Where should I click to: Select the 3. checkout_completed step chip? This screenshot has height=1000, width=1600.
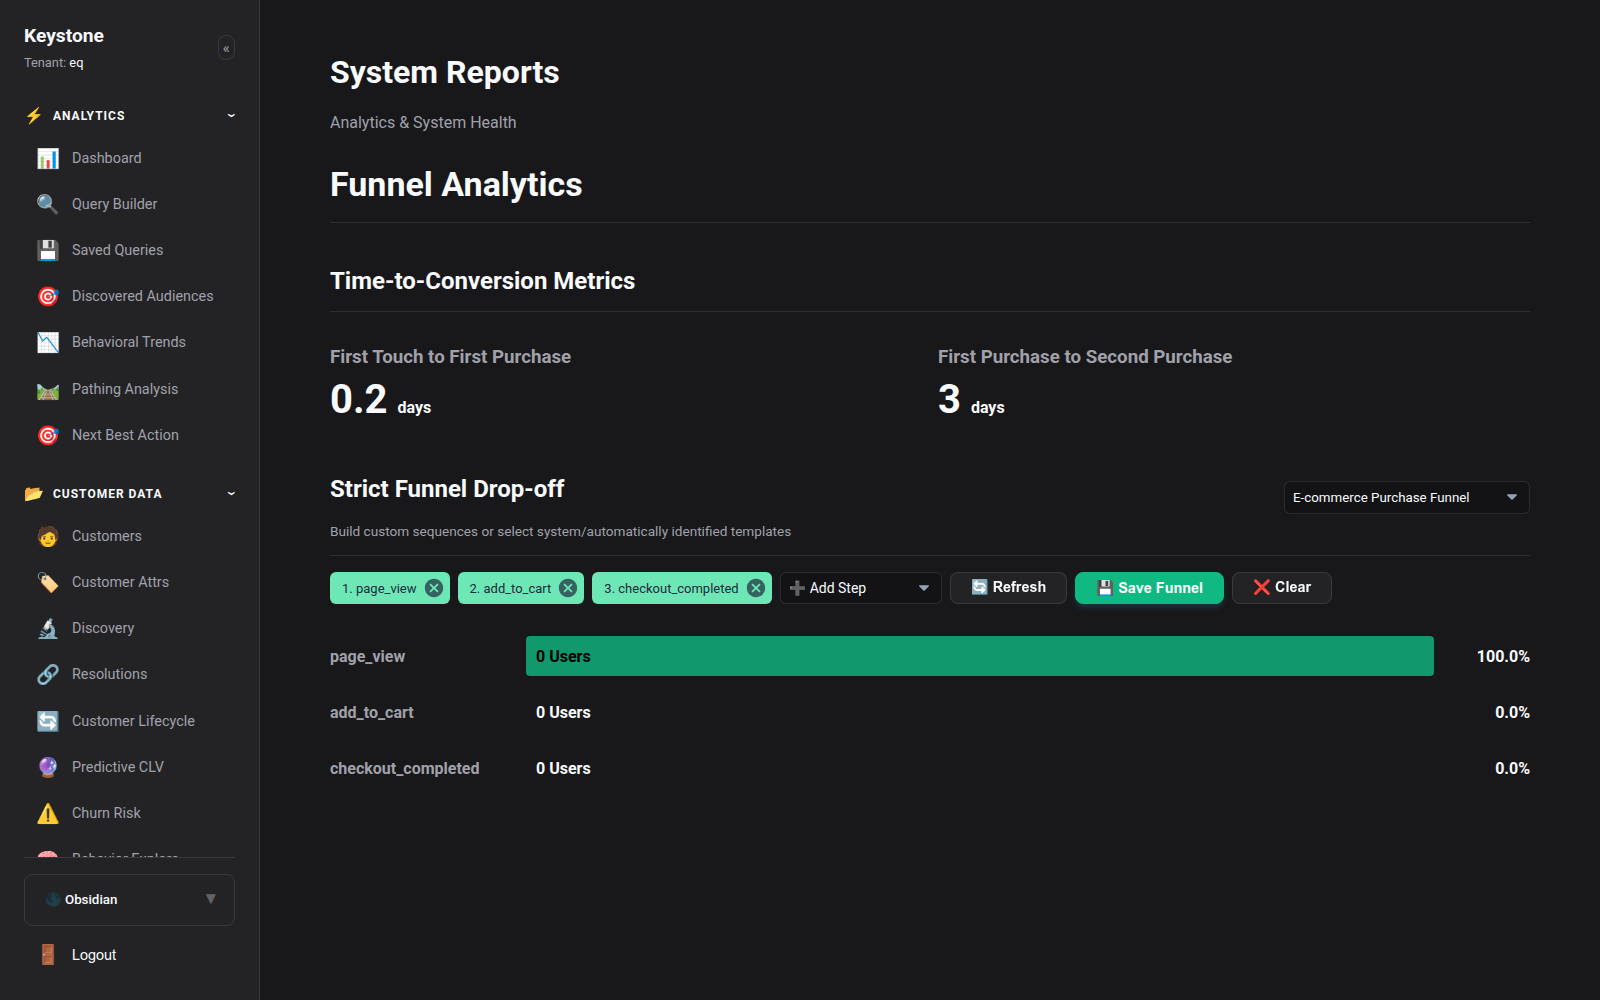pos(682,588)
